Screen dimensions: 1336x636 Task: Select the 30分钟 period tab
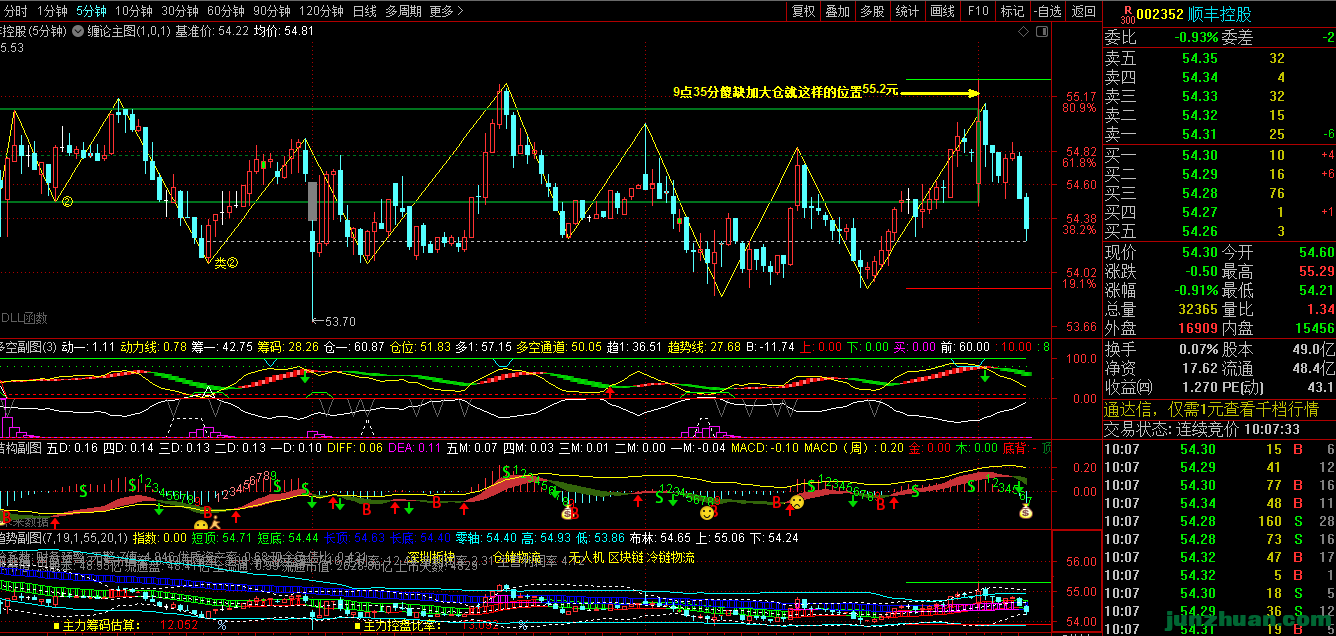click(x=180, y=11)
